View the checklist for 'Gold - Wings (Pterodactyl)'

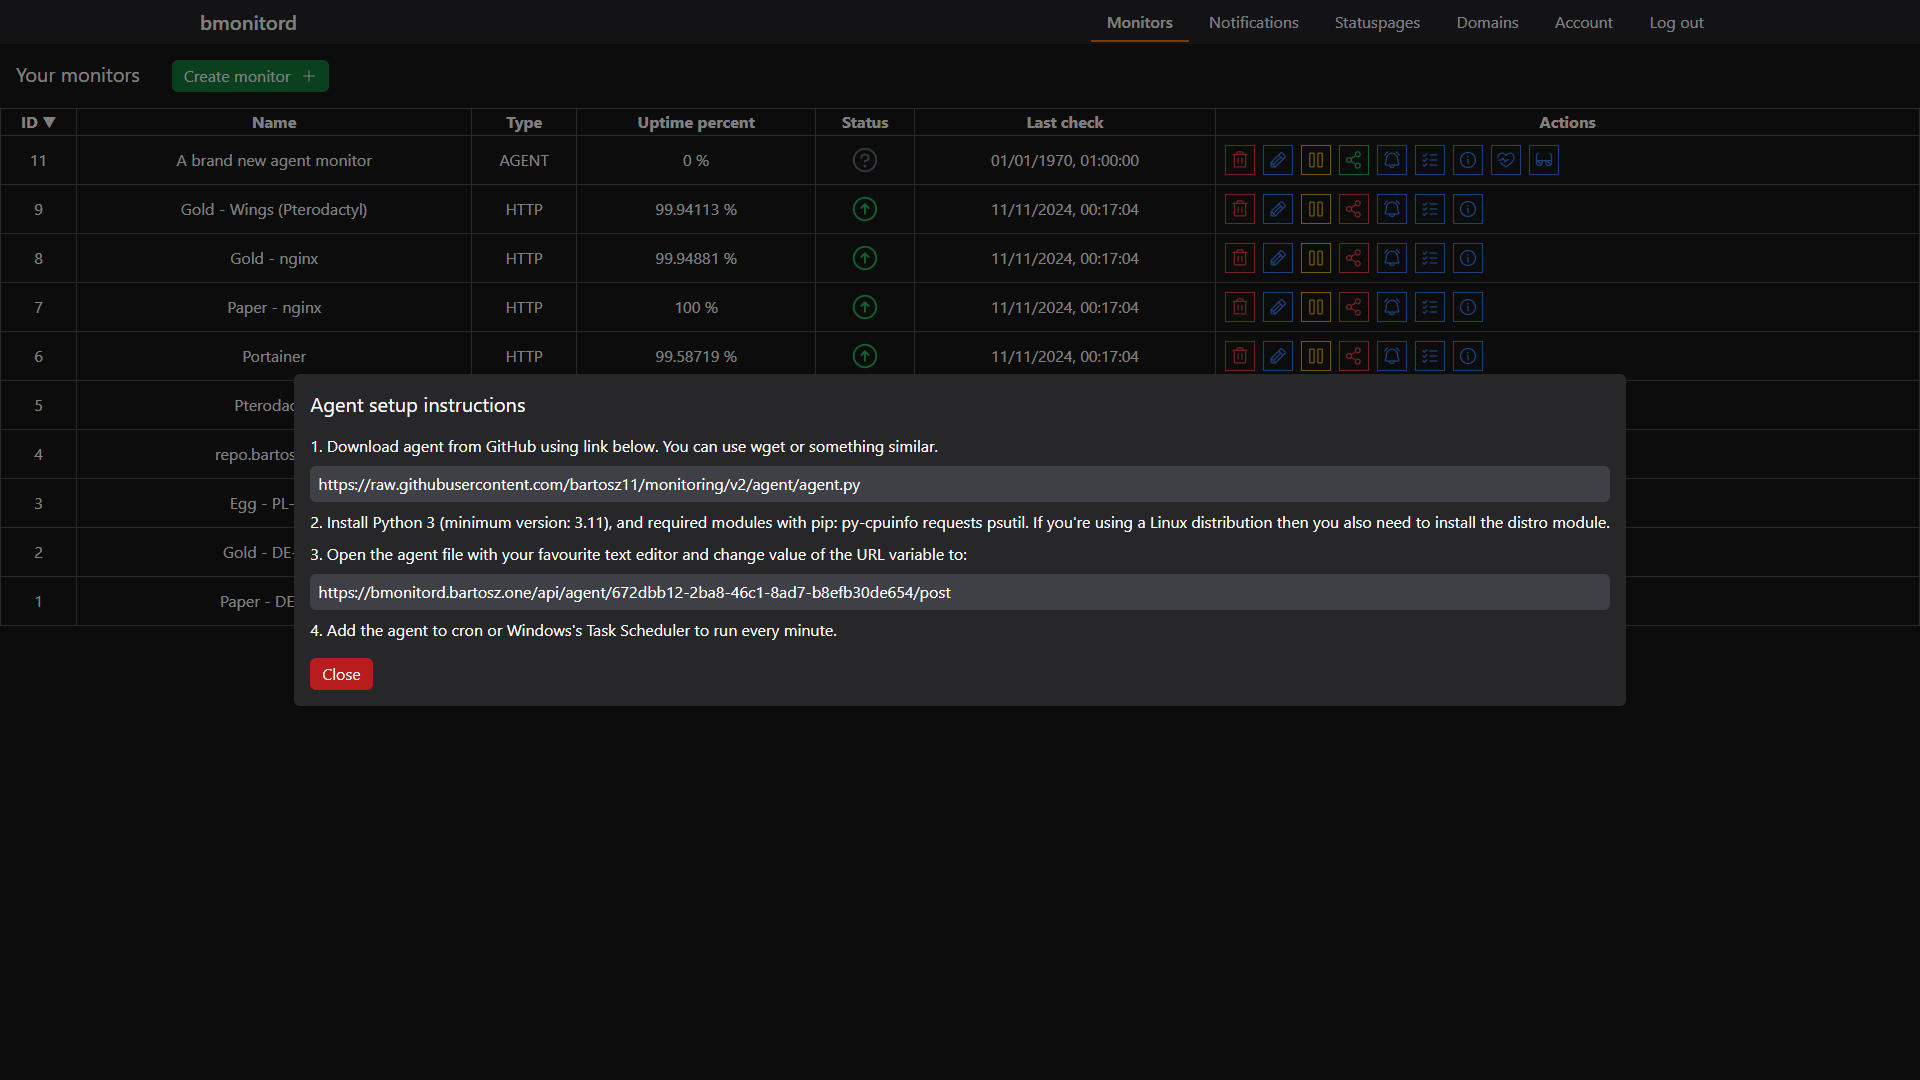(x=1429, y=209)
